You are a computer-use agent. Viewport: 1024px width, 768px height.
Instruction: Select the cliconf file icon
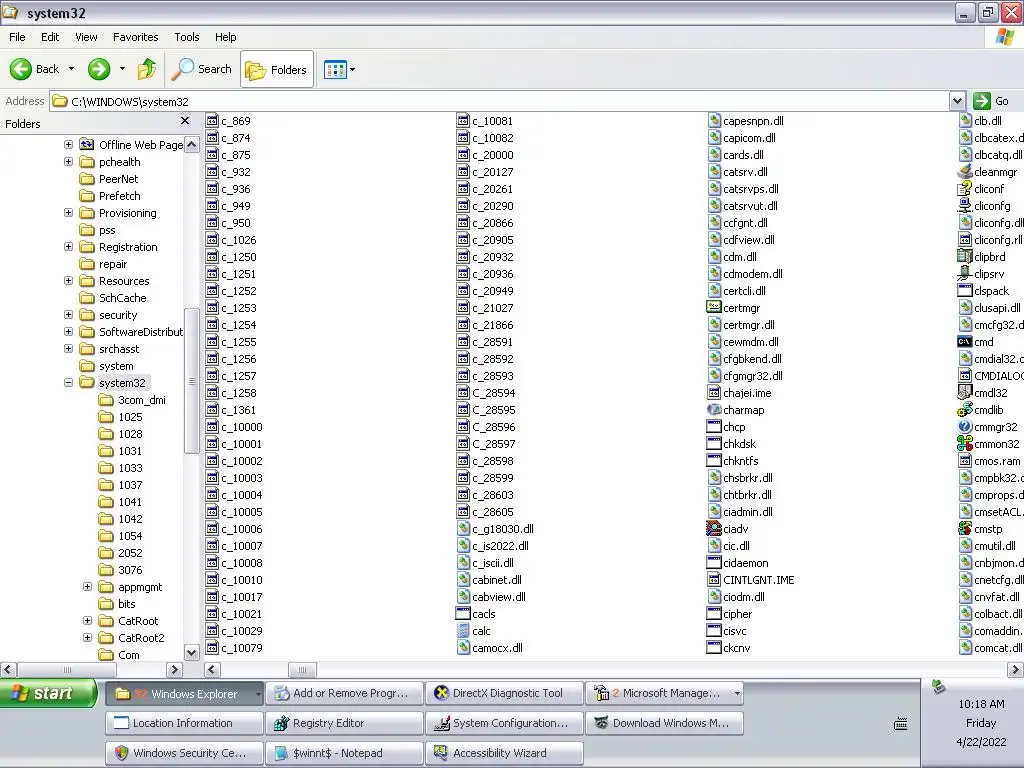965,189
